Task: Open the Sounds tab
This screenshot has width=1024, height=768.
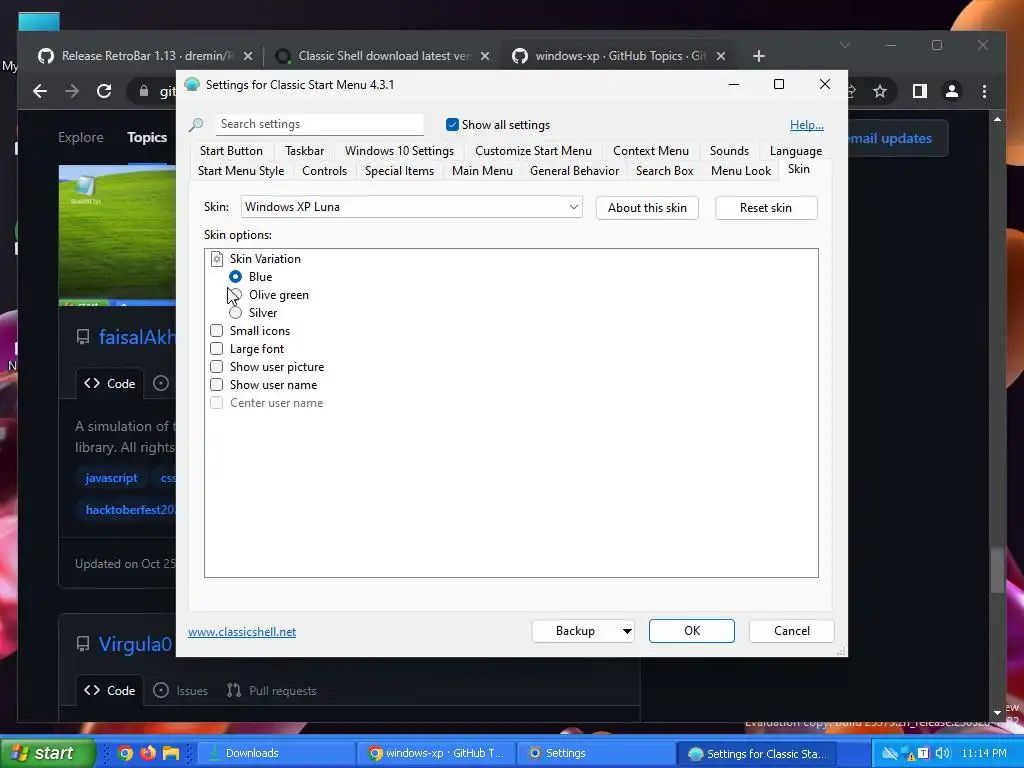Action: (x=729, y=151)
